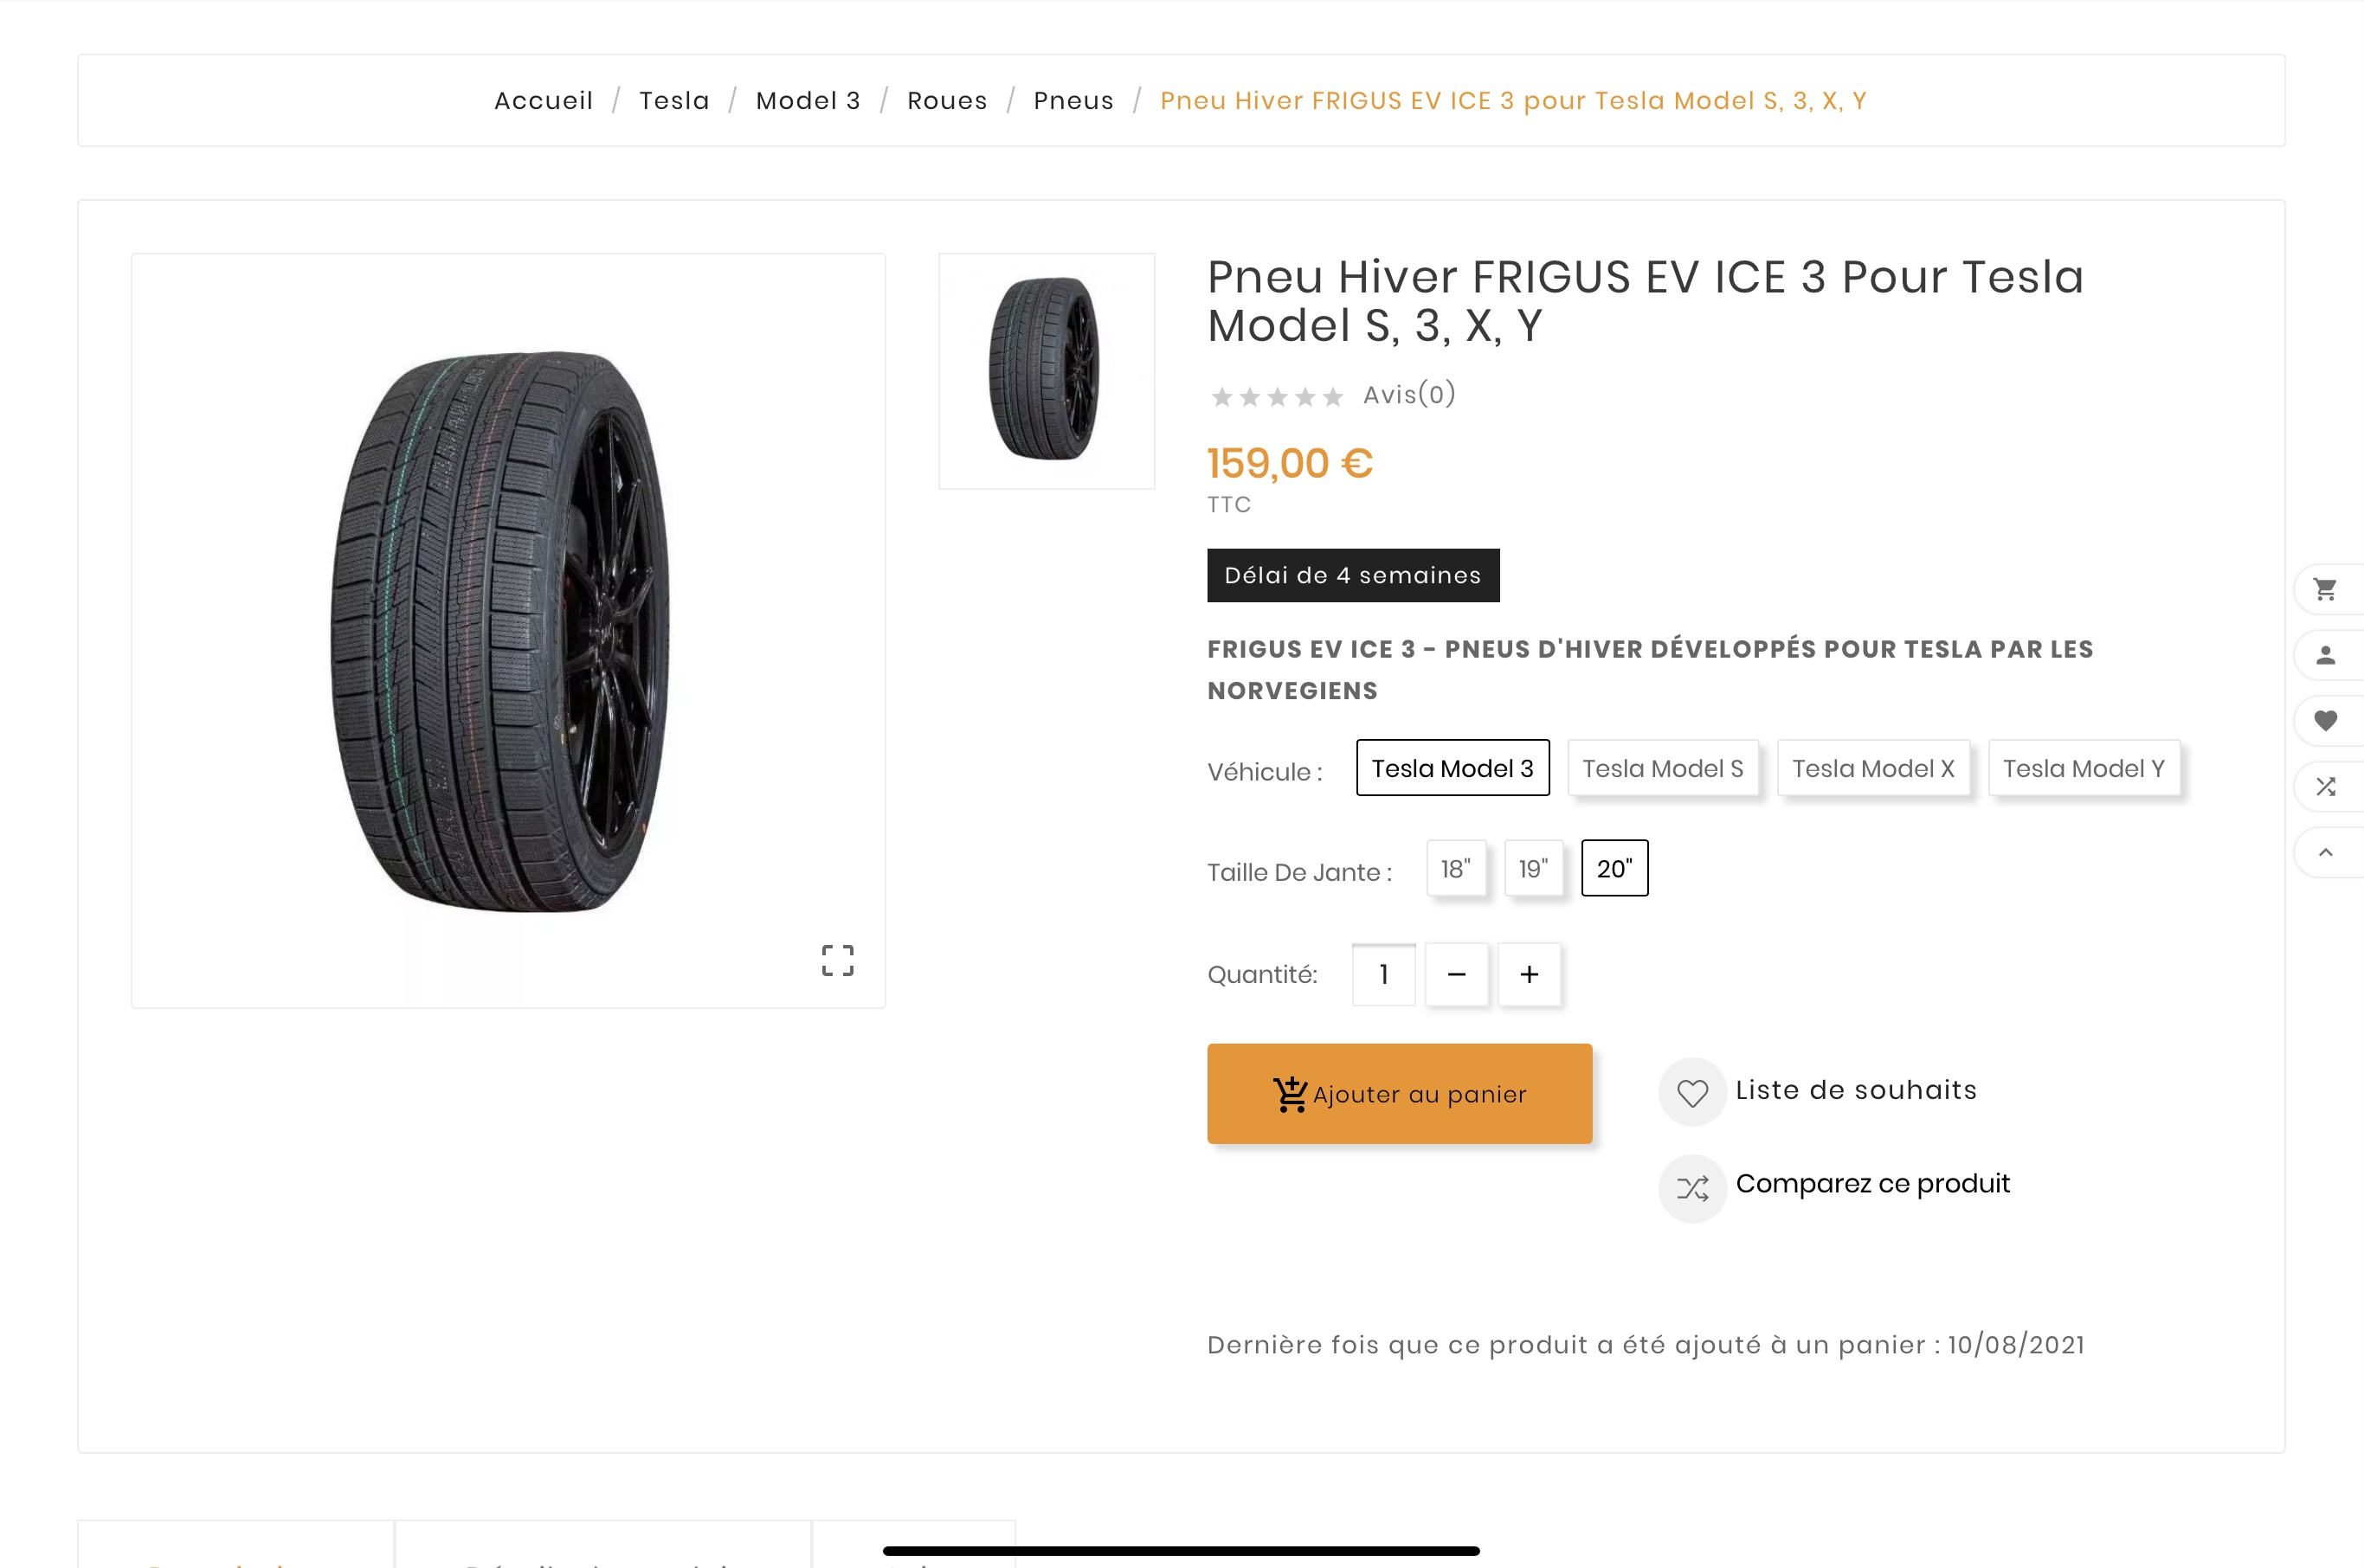2364x1568 pixels.
Task: Go to Roues in the breadcrumb
Action: (x=947, y=101)
